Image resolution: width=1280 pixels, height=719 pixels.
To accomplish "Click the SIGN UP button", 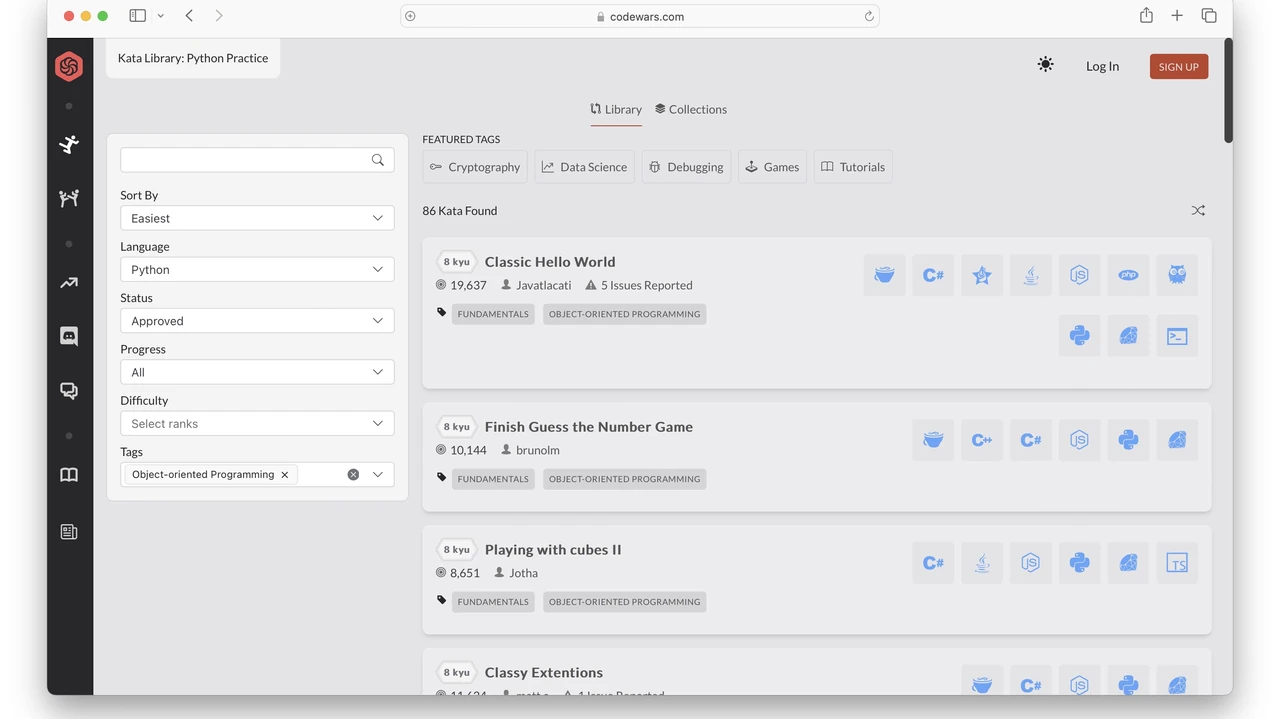I will [1179, 66].
